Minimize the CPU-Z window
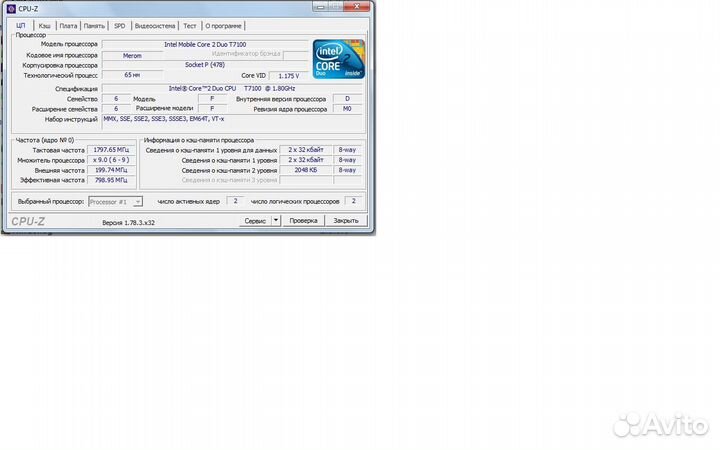720x450 pixels. [x=321, y=6]
